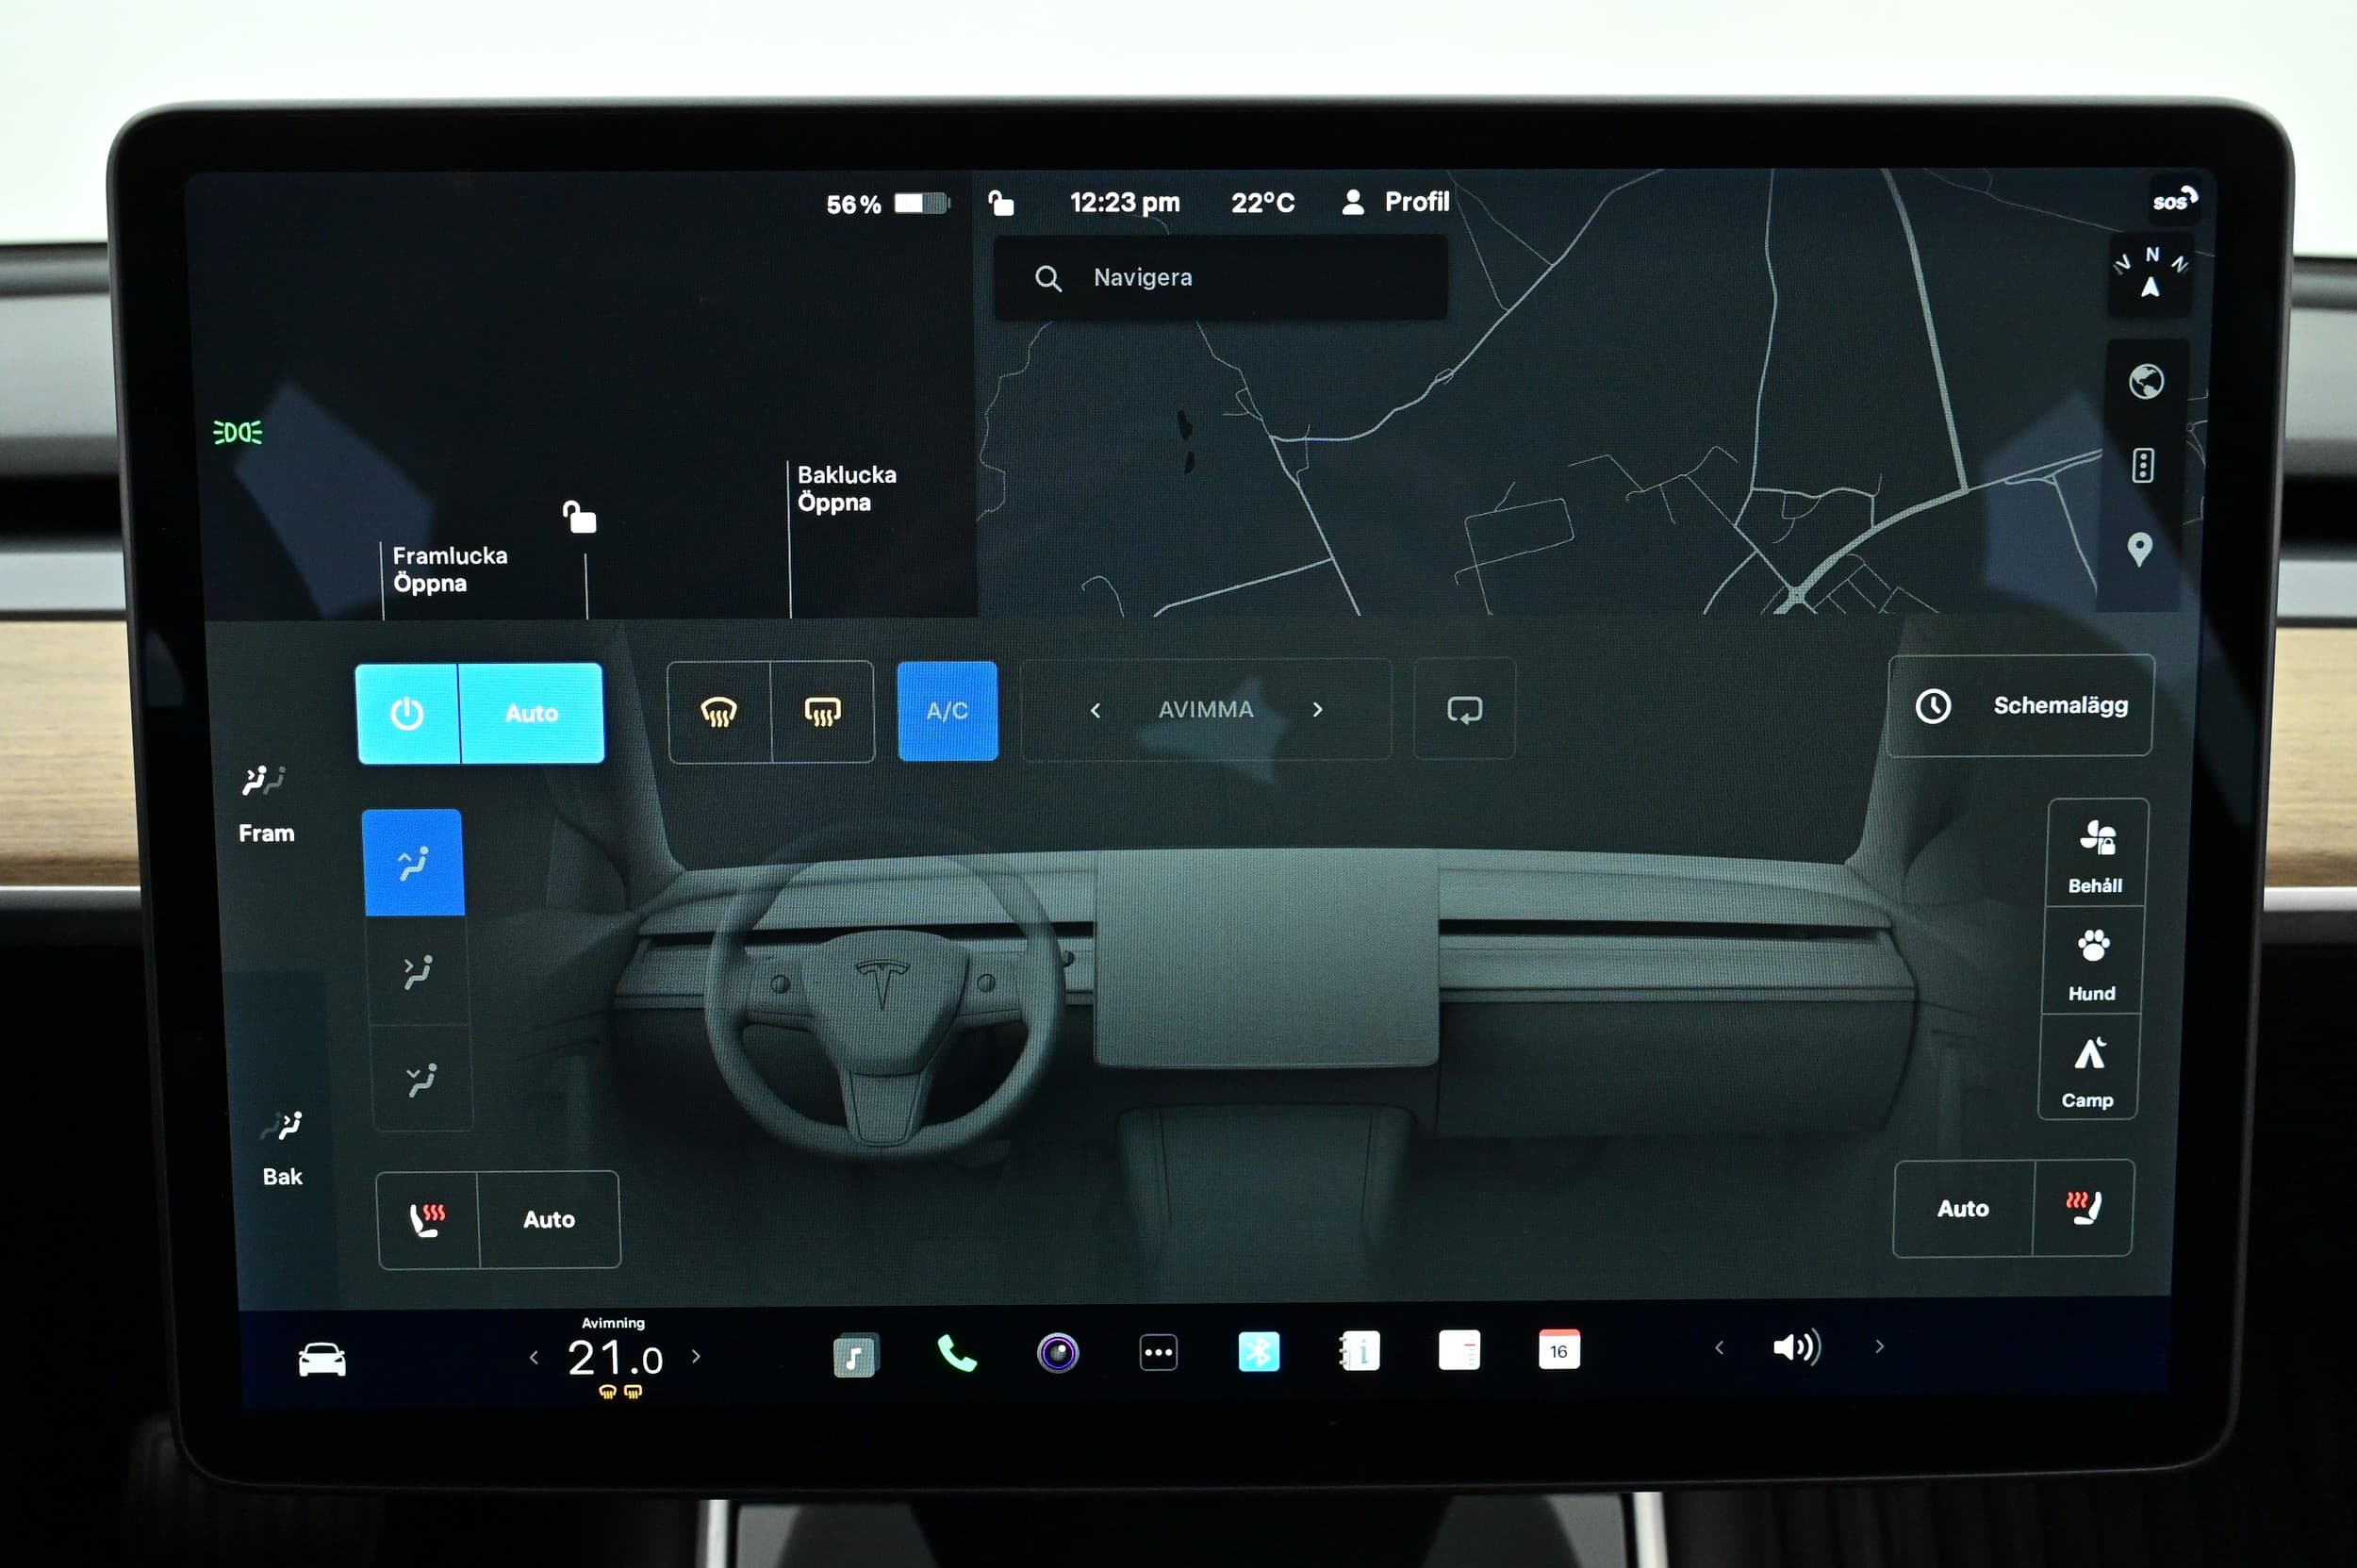This screenshot has height=1568, width=2357.
Task: Enable Camp mode
Action: point(2088,1068)
